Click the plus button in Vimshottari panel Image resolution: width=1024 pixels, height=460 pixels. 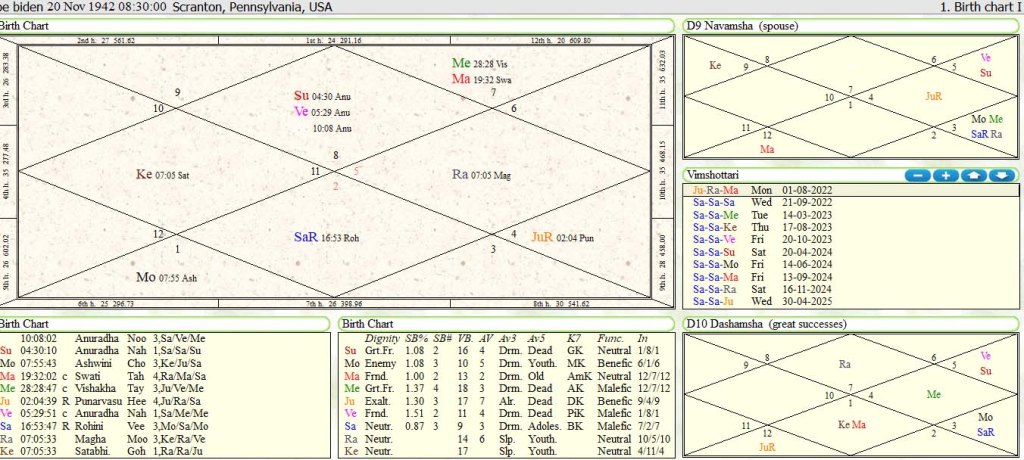click(x=945, y=175)
